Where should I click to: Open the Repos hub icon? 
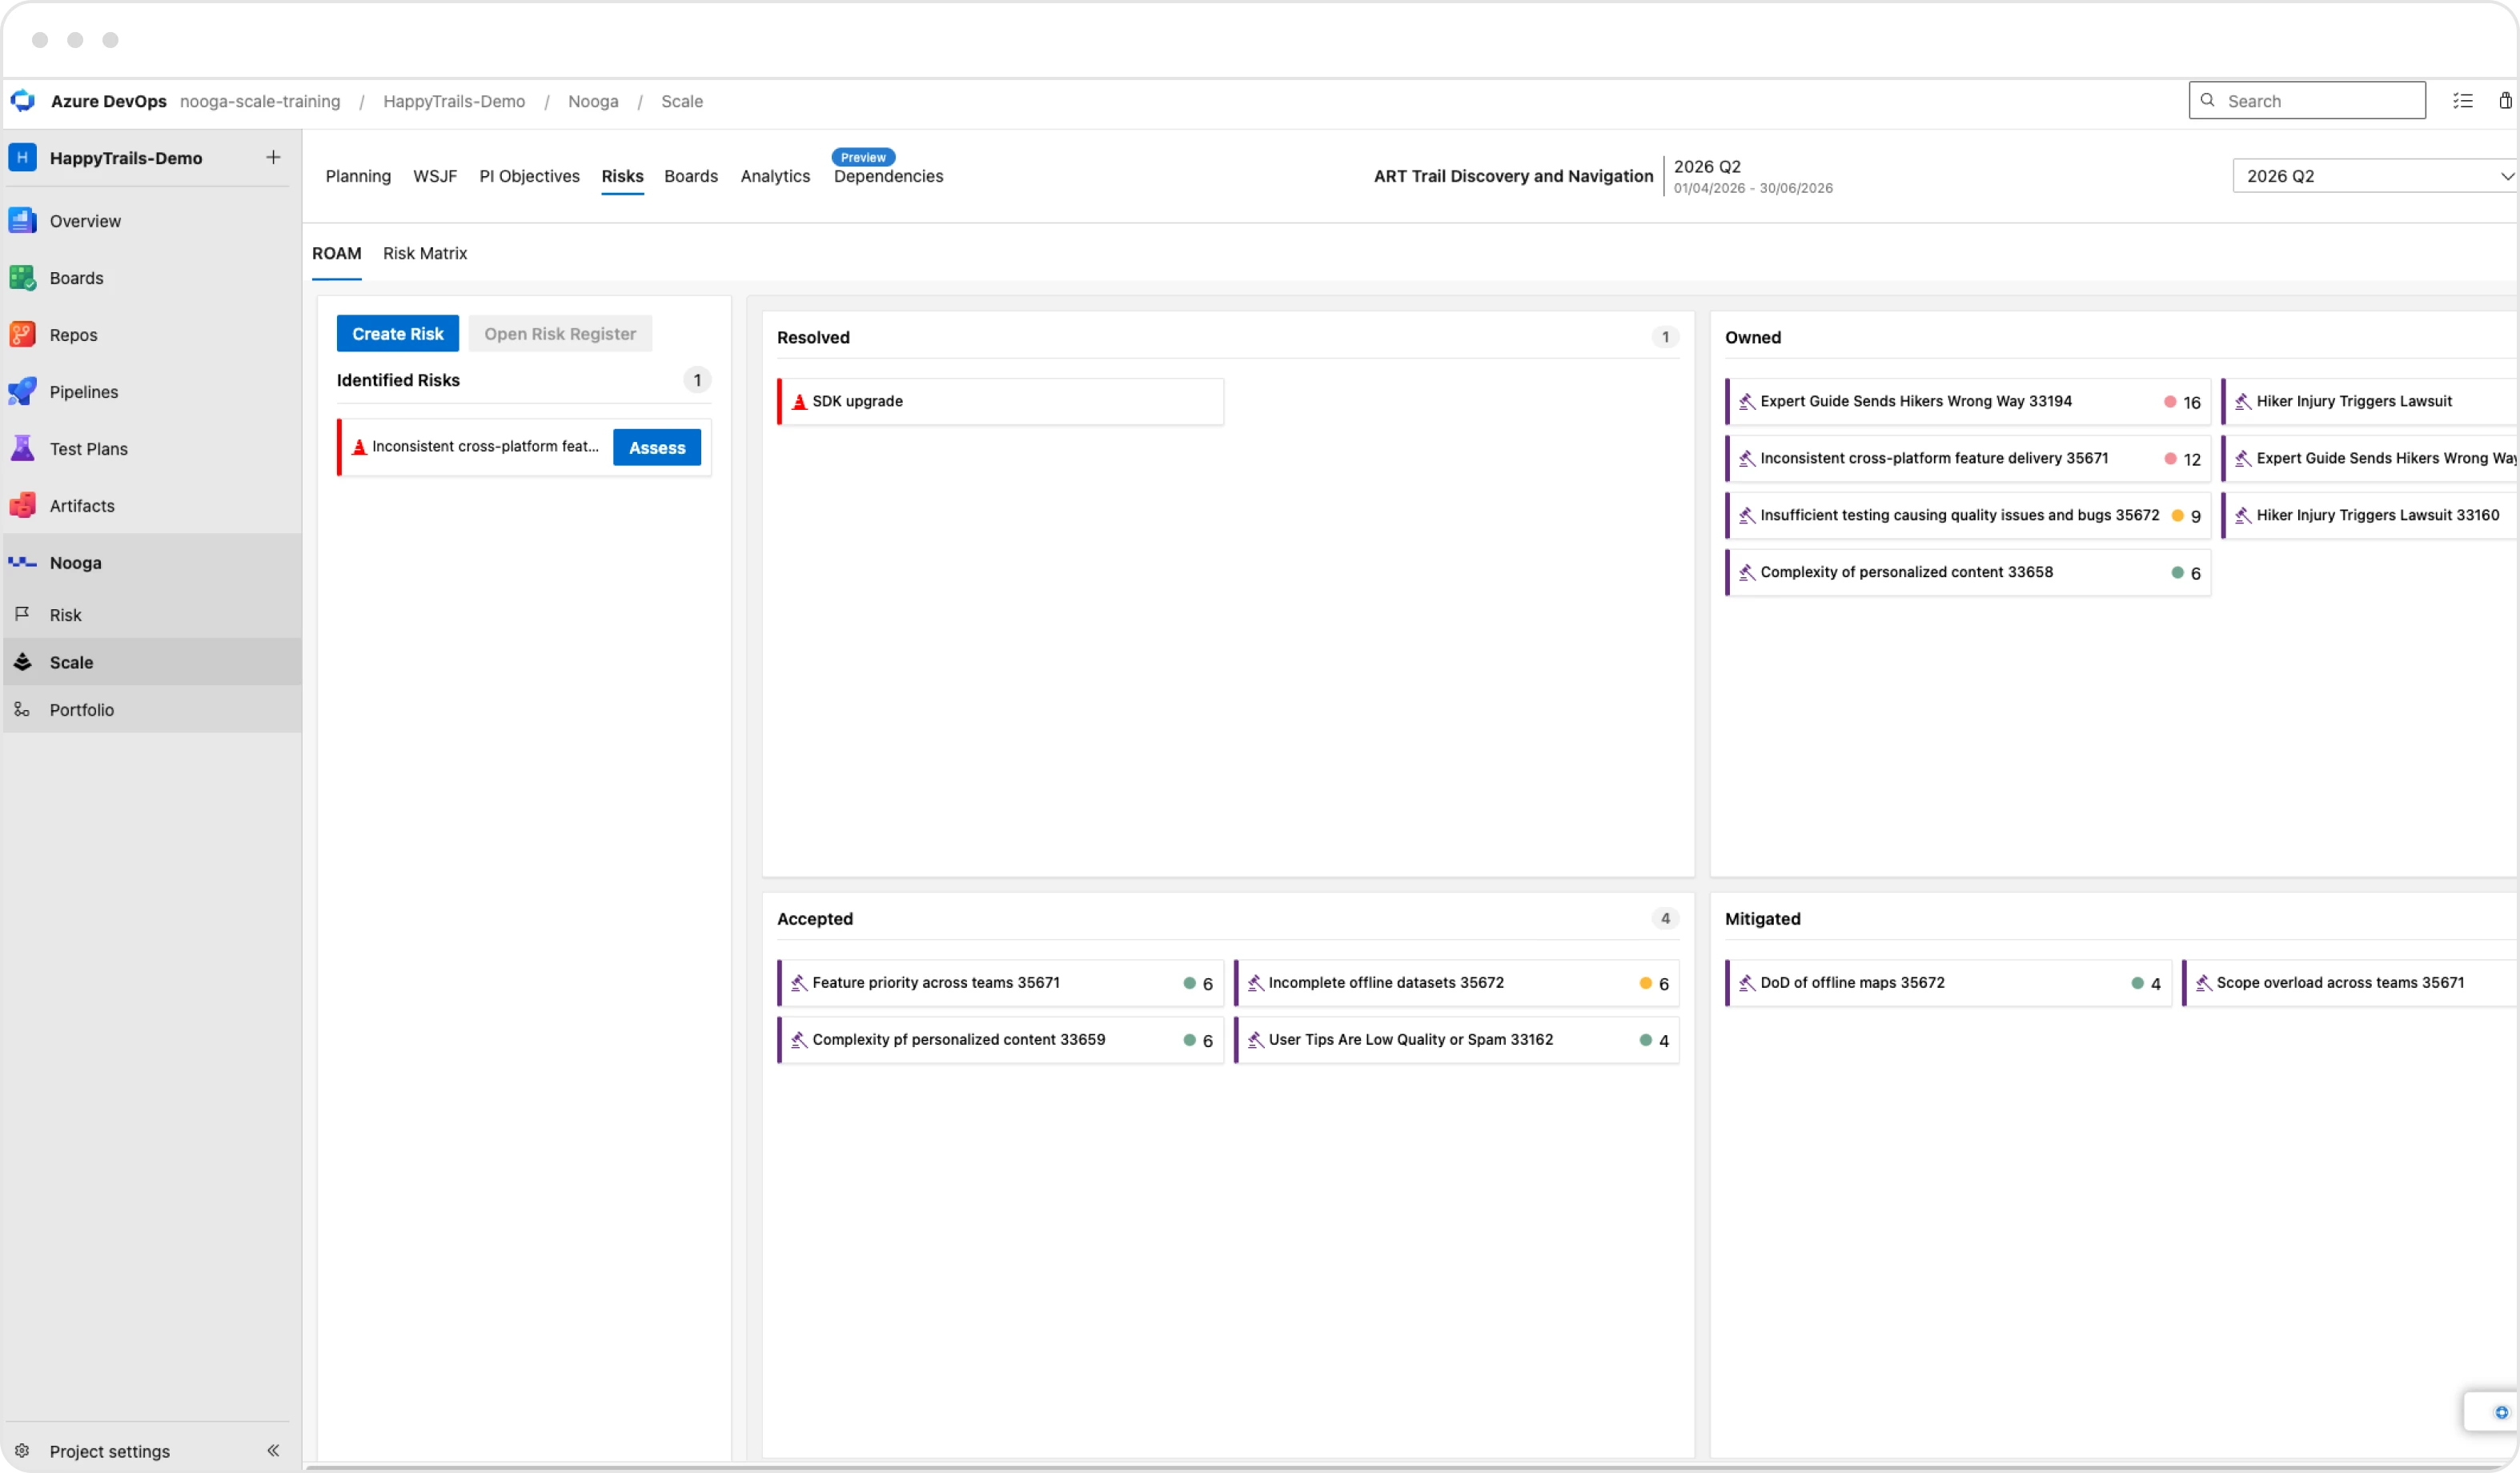click(x=22, y=335)
